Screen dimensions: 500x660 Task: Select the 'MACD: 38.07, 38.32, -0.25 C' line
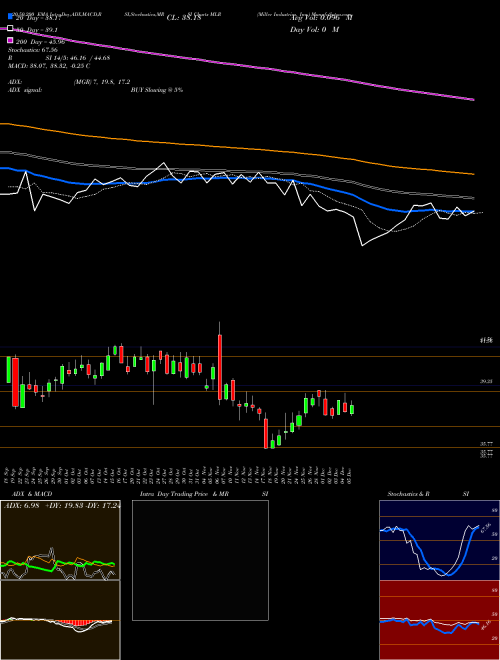pyautogui.click(x=49, y=66)
